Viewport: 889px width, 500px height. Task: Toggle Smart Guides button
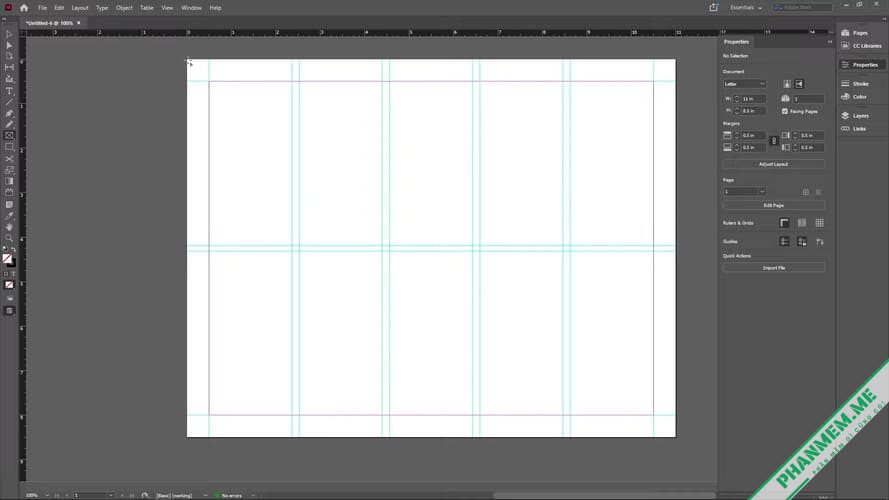click(x=820, y=241)
